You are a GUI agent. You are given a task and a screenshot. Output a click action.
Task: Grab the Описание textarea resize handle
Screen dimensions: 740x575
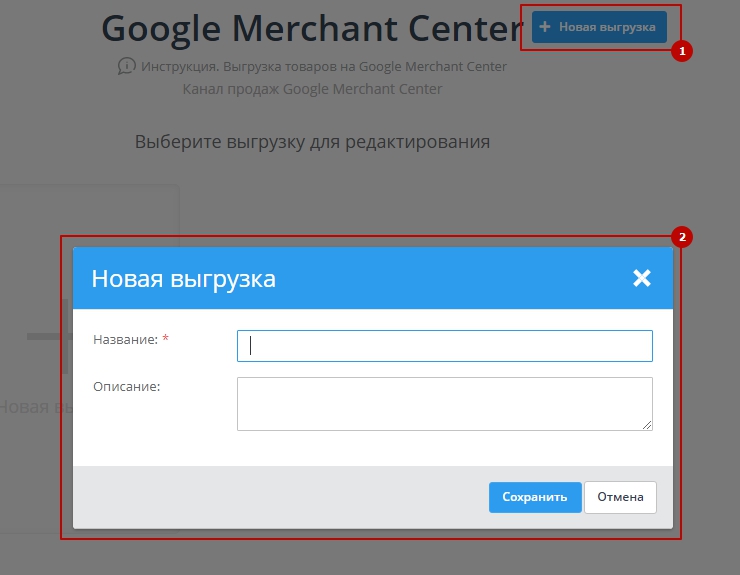coord(647,425)
